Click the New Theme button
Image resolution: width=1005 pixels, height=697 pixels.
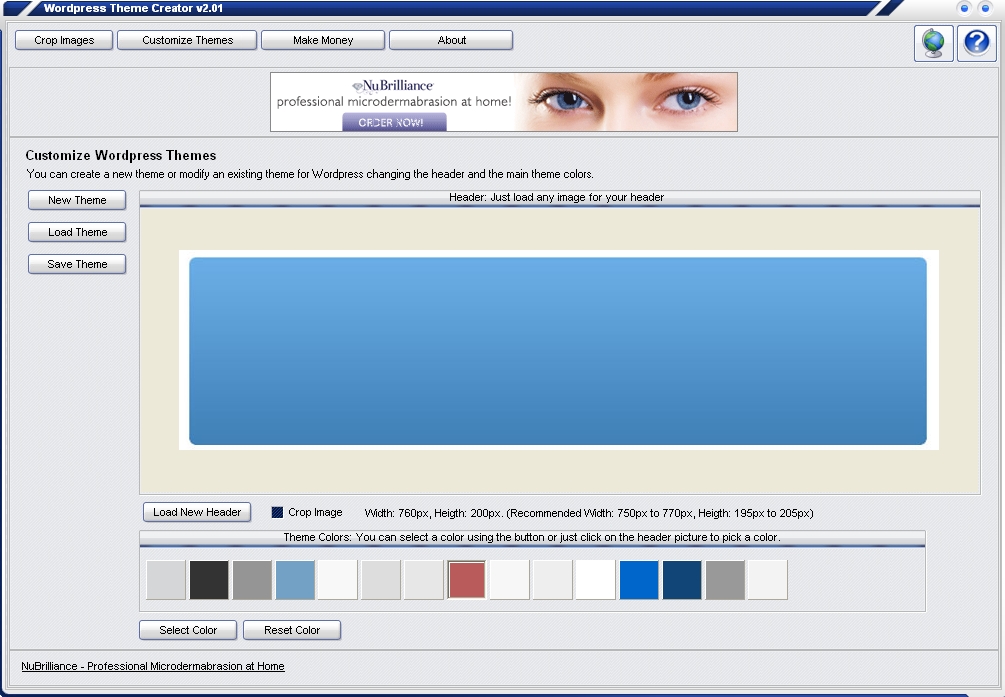point(77,200)
